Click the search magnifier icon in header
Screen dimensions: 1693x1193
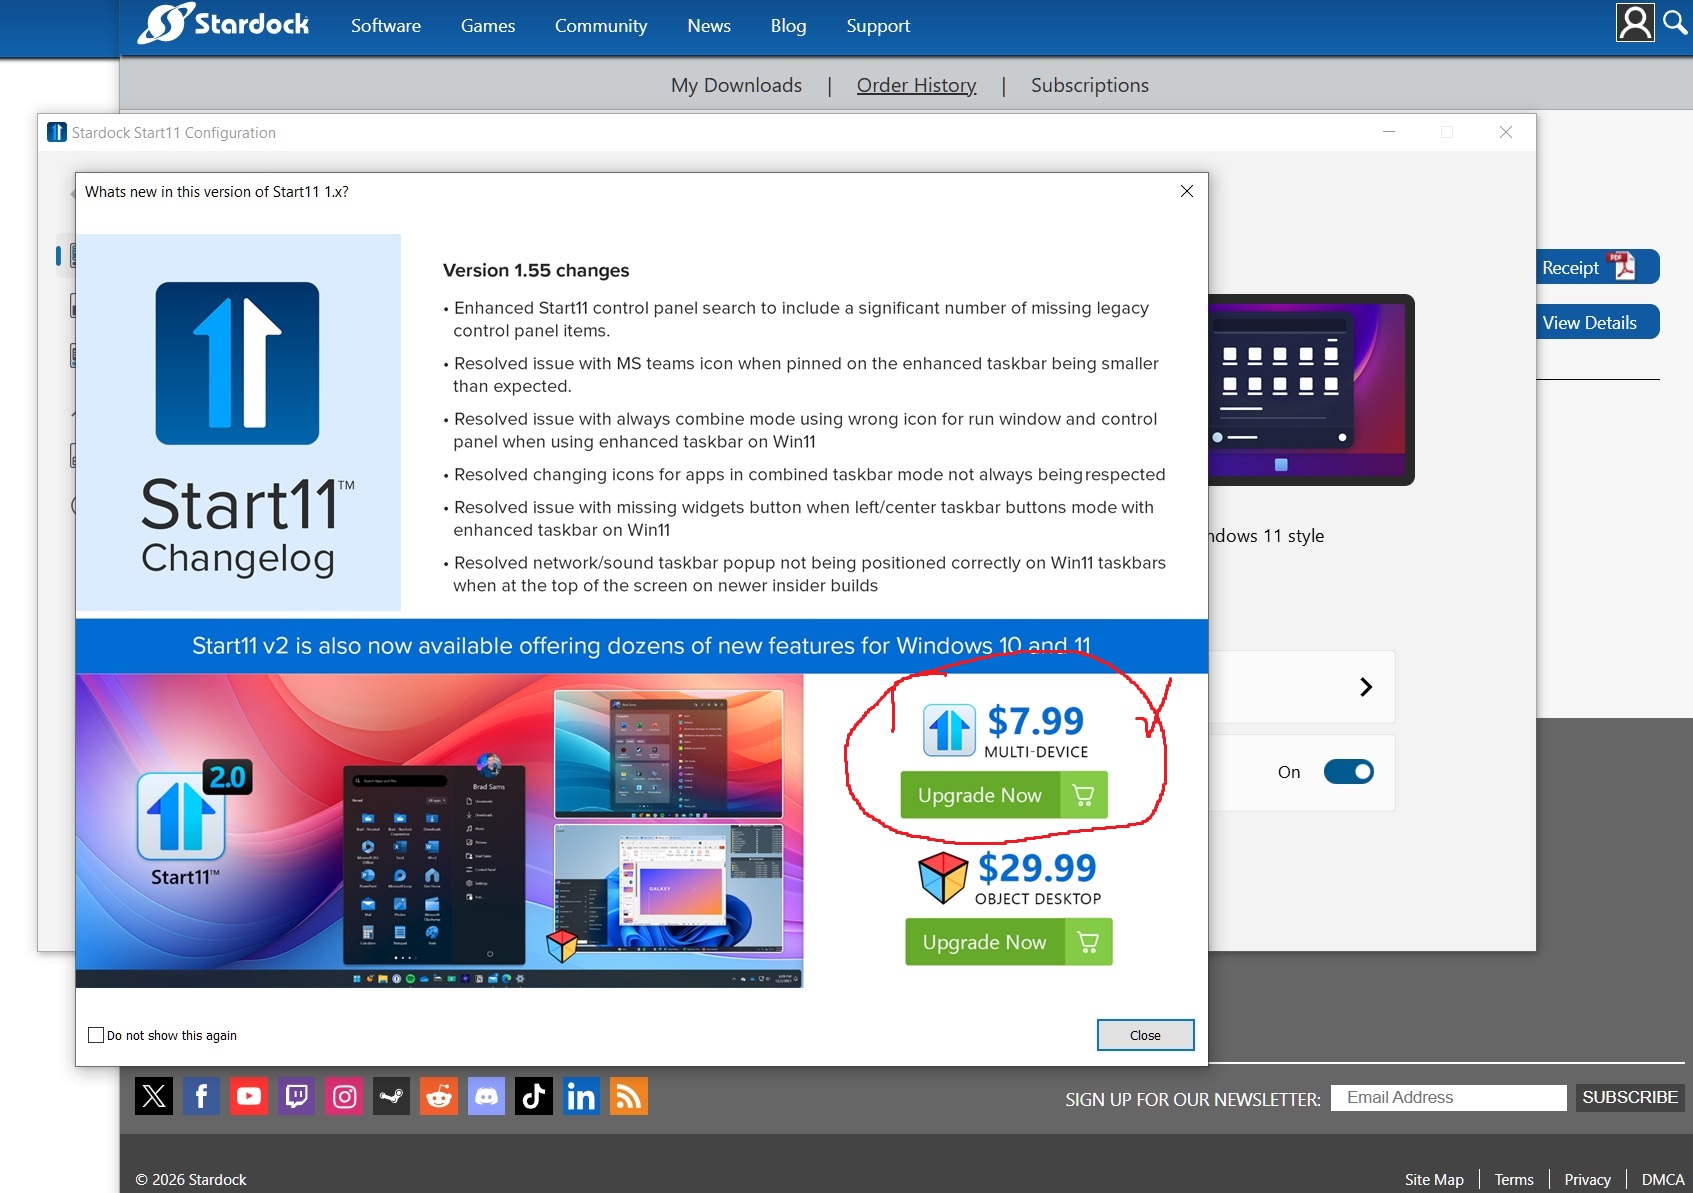[1675, 22]
